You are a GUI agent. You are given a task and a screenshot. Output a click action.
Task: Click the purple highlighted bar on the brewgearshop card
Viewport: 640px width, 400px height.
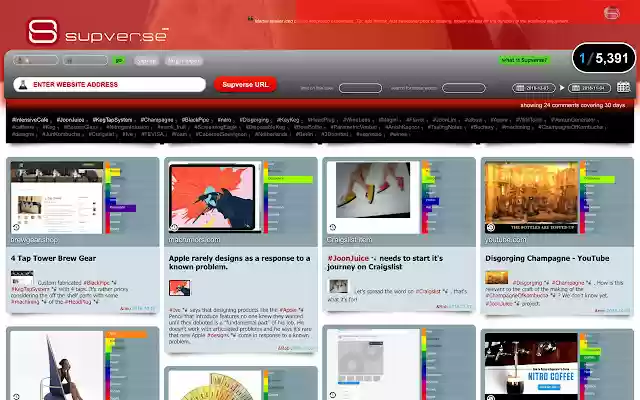point(122,208)
